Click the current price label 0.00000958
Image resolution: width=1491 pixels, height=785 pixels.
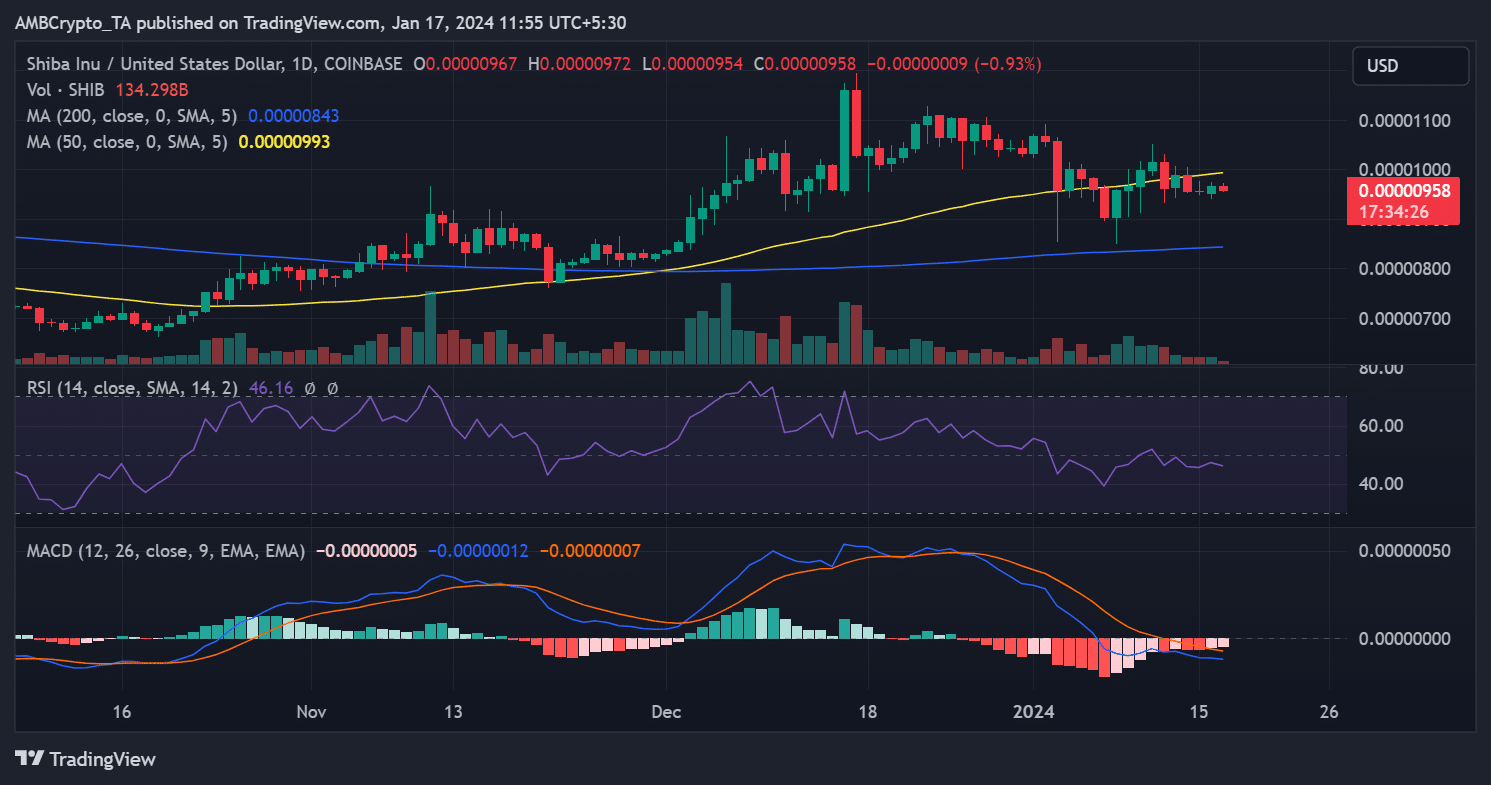[x=1403, y=190]
